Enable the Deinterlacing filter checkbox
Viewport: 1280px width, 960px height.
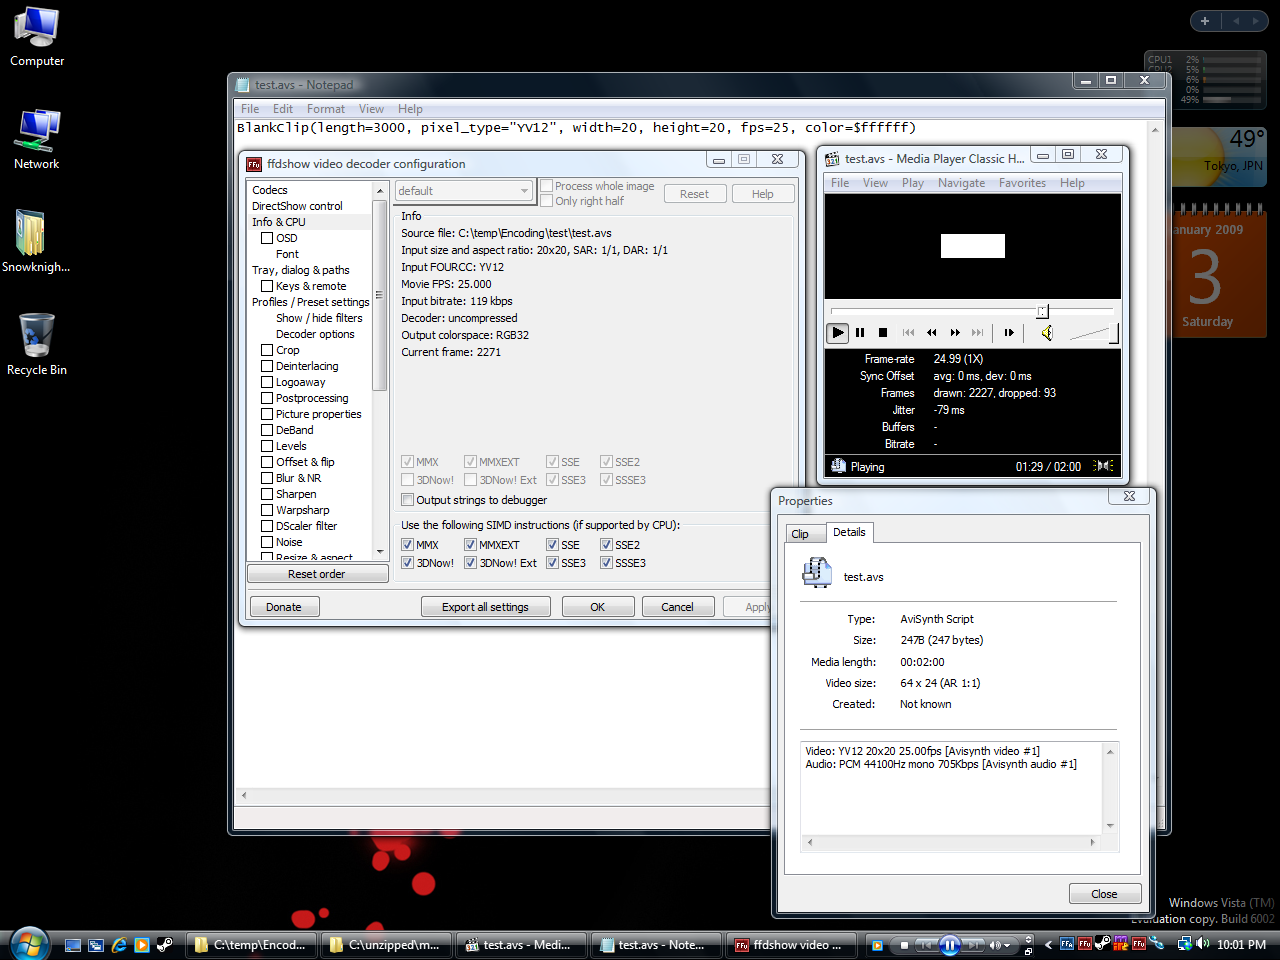267,366
